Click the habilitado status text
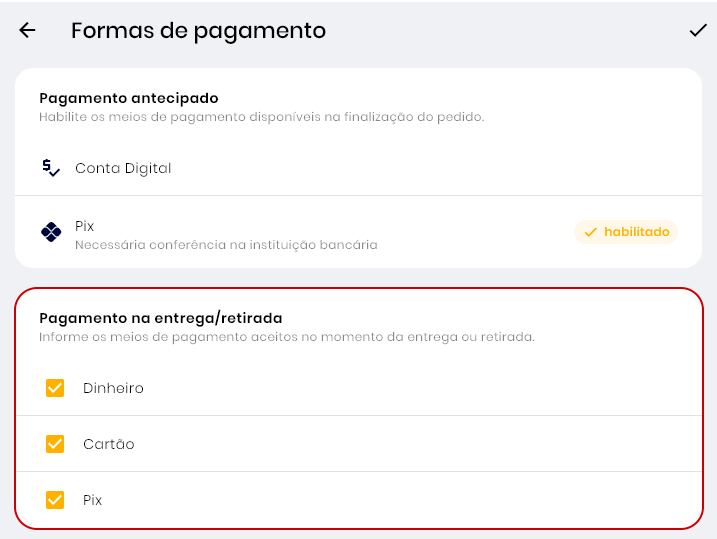Viewport: 717px width, 539px height. 636,232
